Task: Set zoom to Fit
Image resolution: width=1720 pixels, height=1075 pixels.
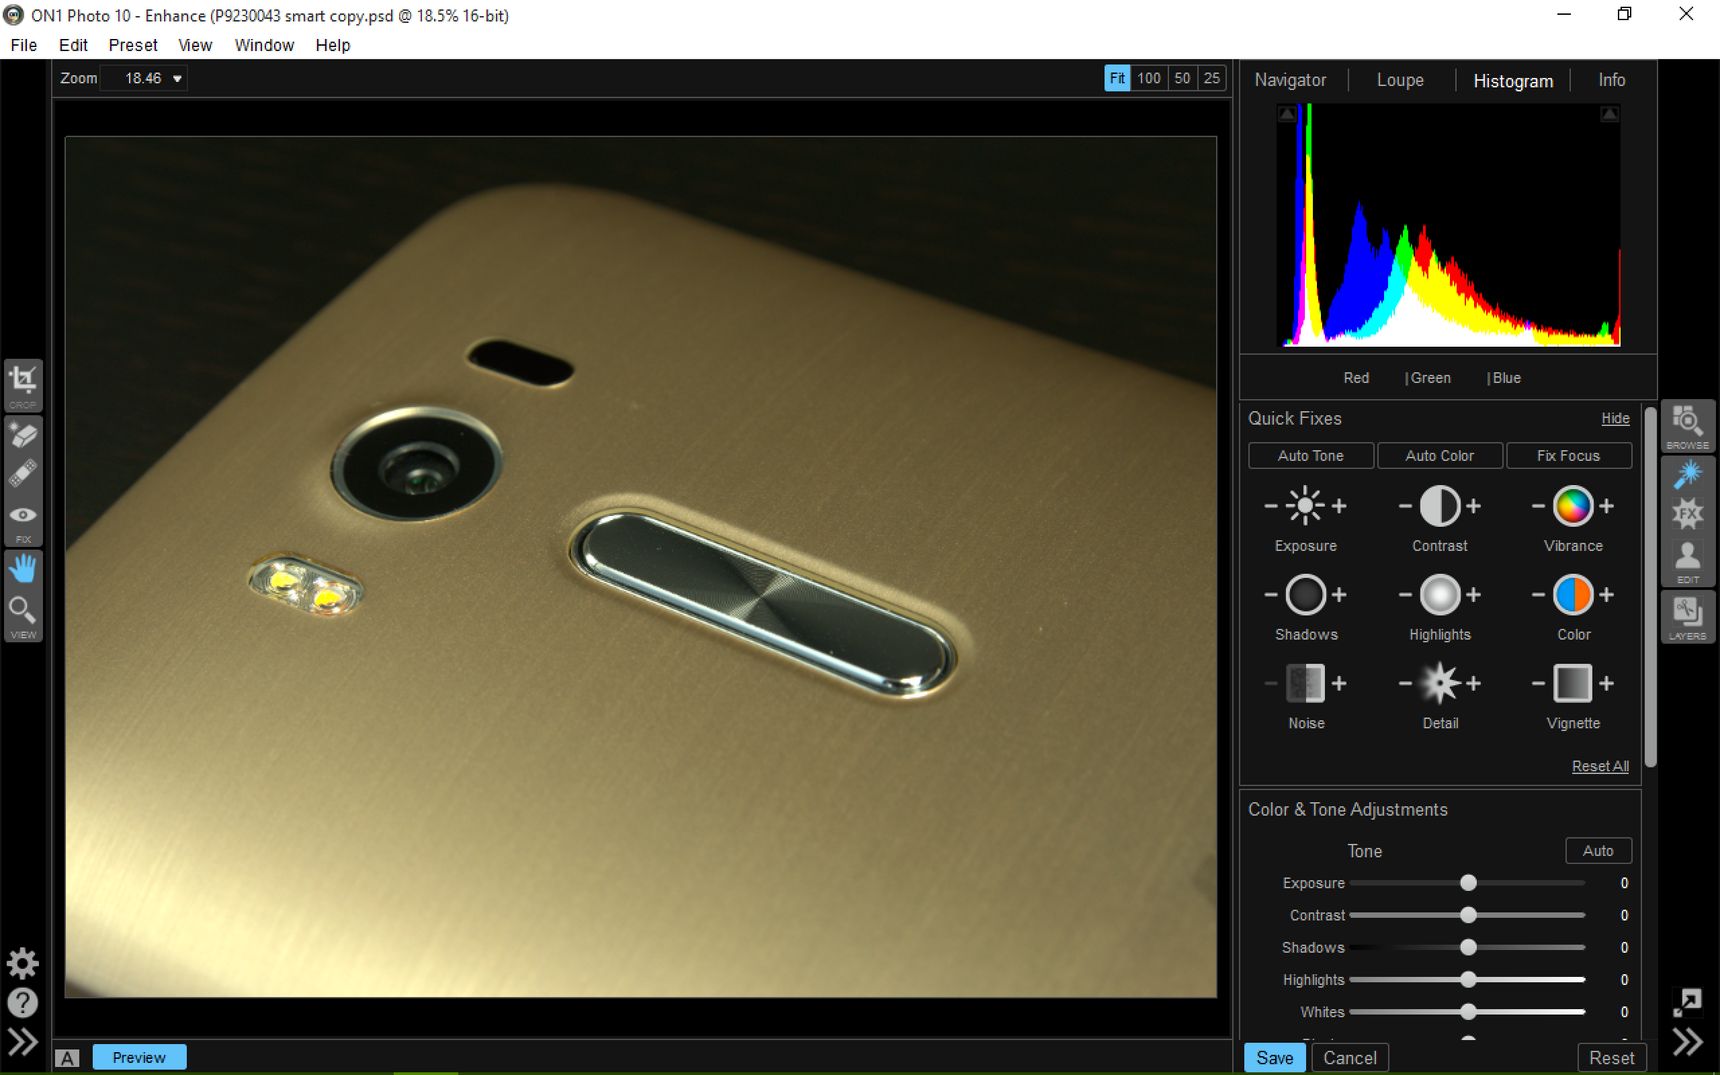Action: [x=1117, y=78]
